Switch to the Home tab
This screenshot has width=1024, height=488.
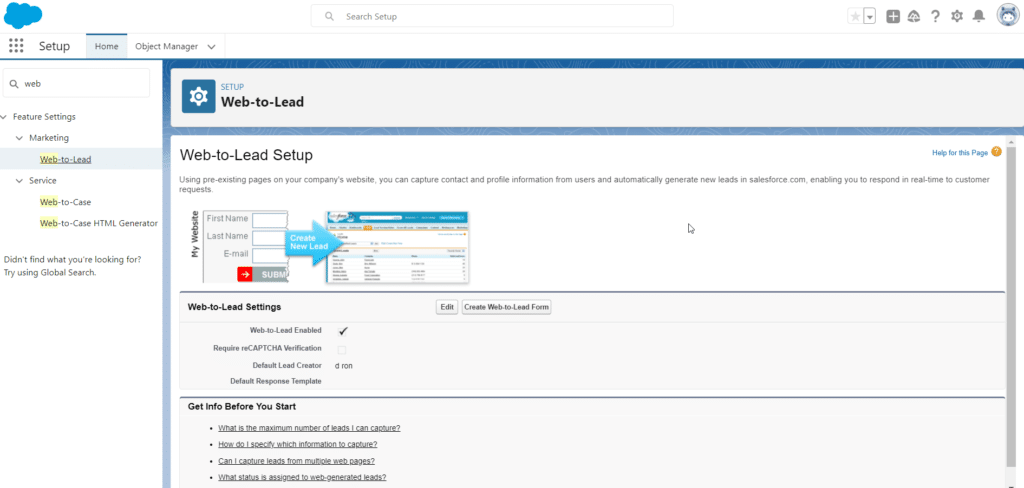click(106, 46)
